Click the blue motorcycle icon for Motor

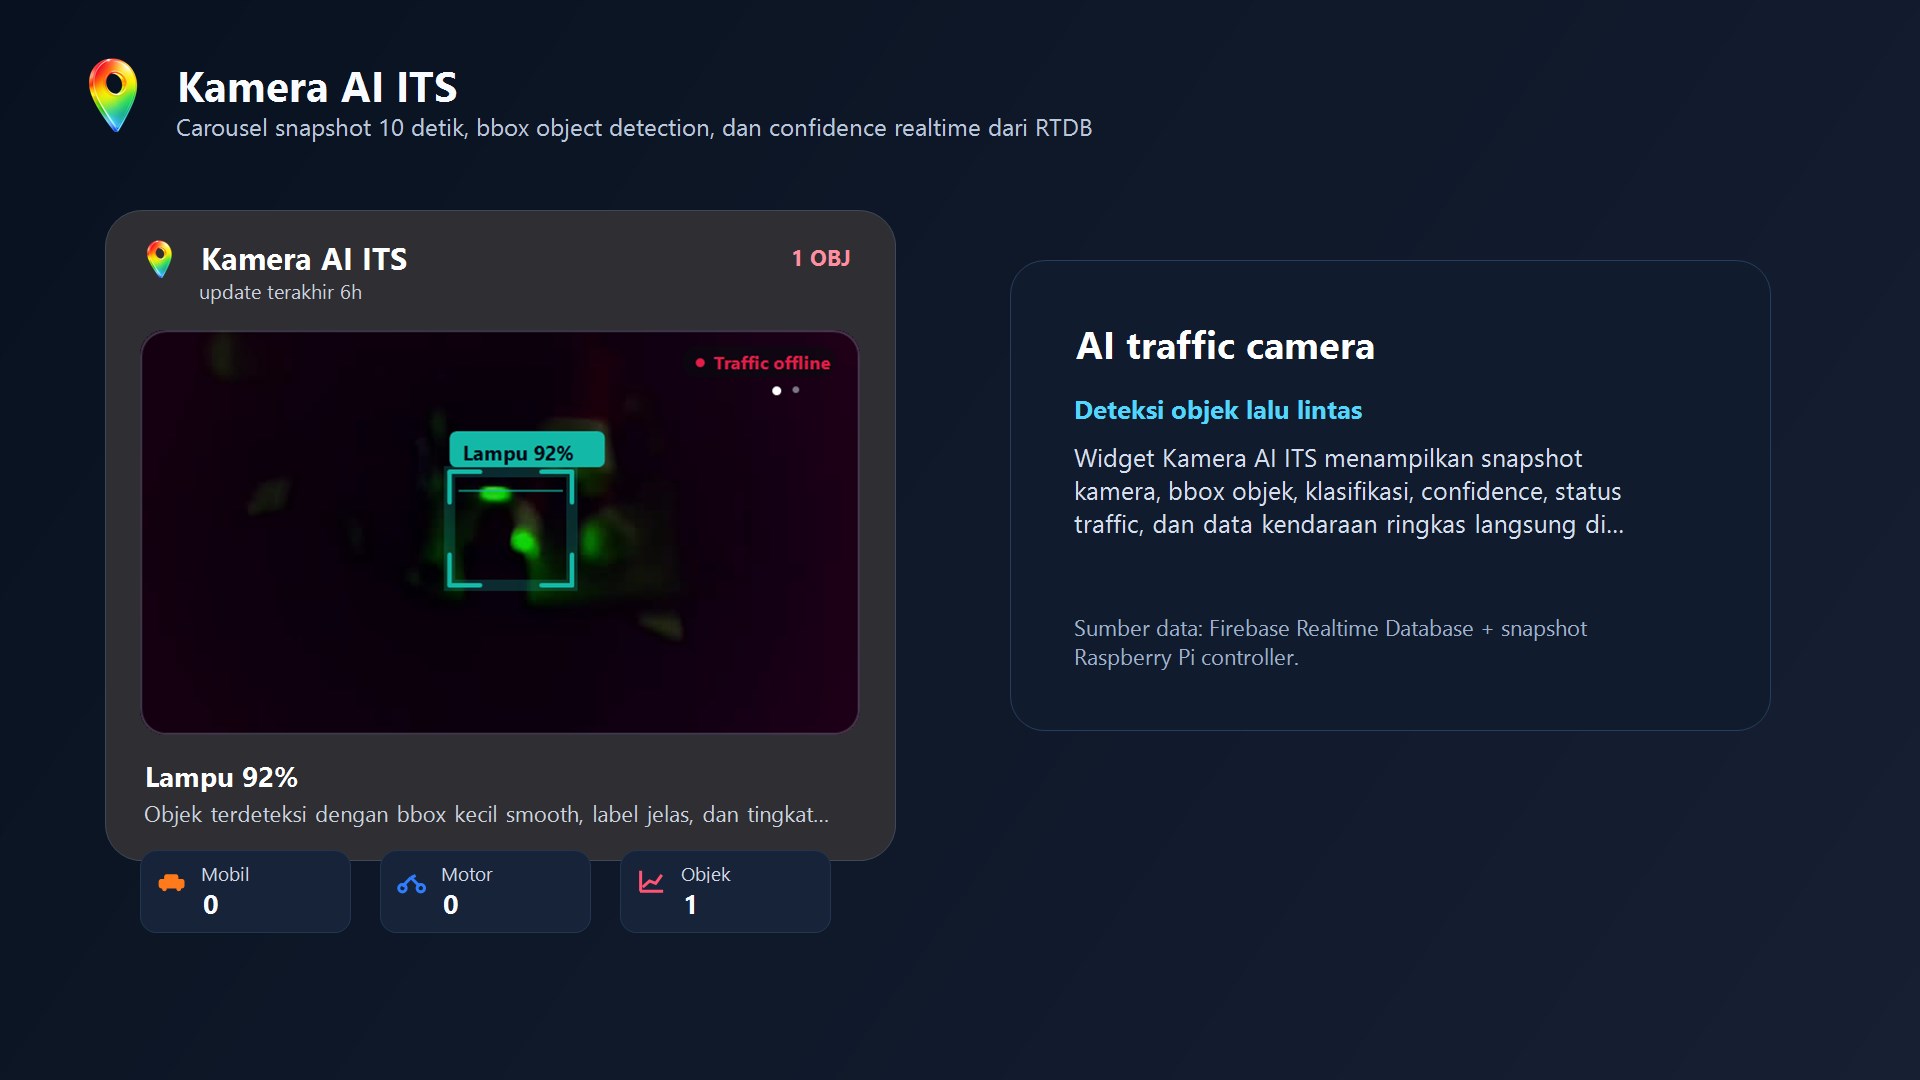[411, 884]
